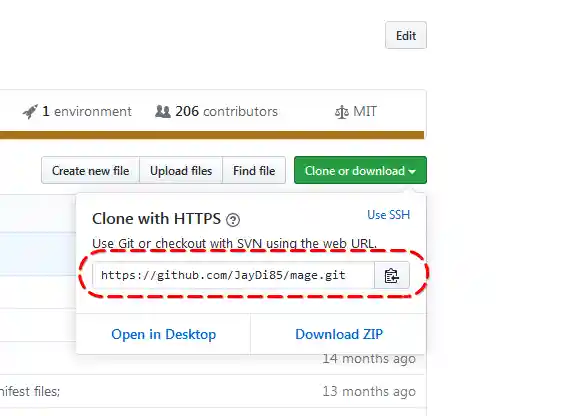
Task: Click the Clone or download caret arrow
Action: [412, 171]
